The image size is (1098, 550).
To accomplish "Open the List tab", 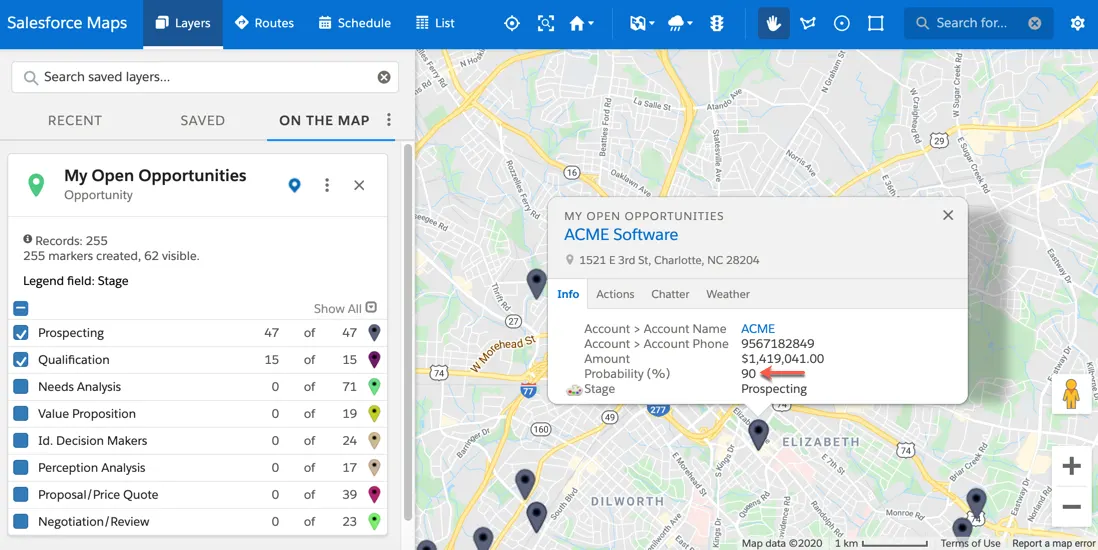I will pyautogui.click(x=435, y=23).
